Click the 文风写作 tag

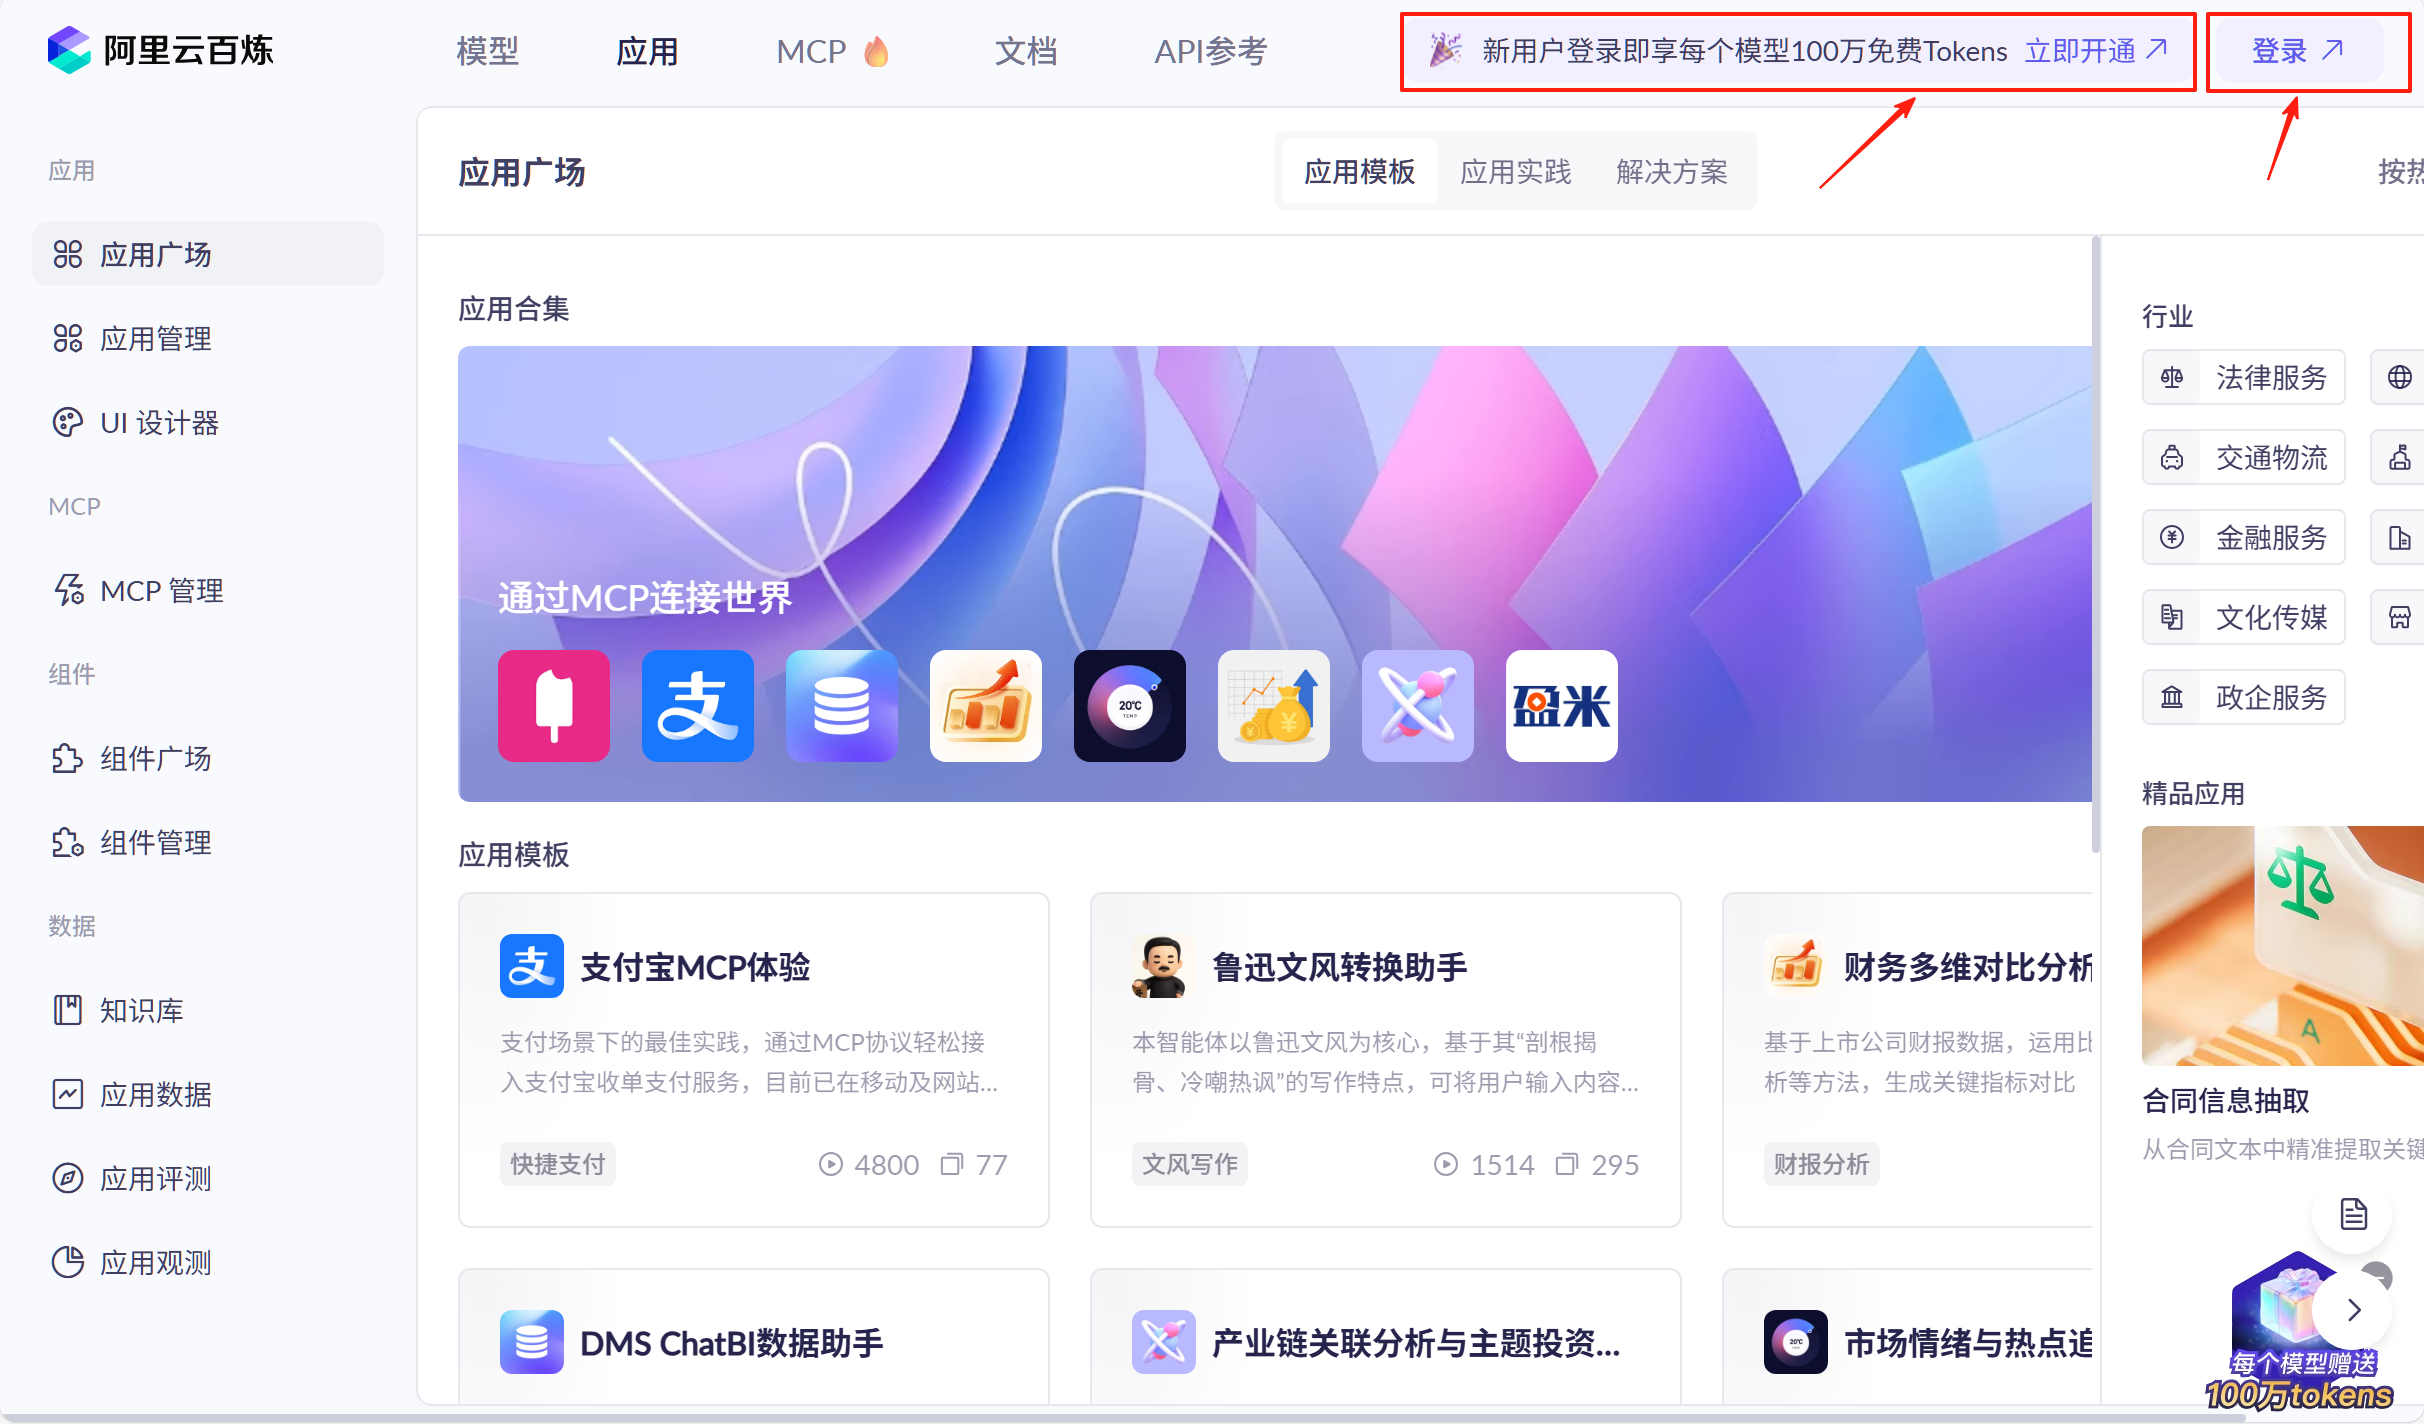point(1190,1164)
